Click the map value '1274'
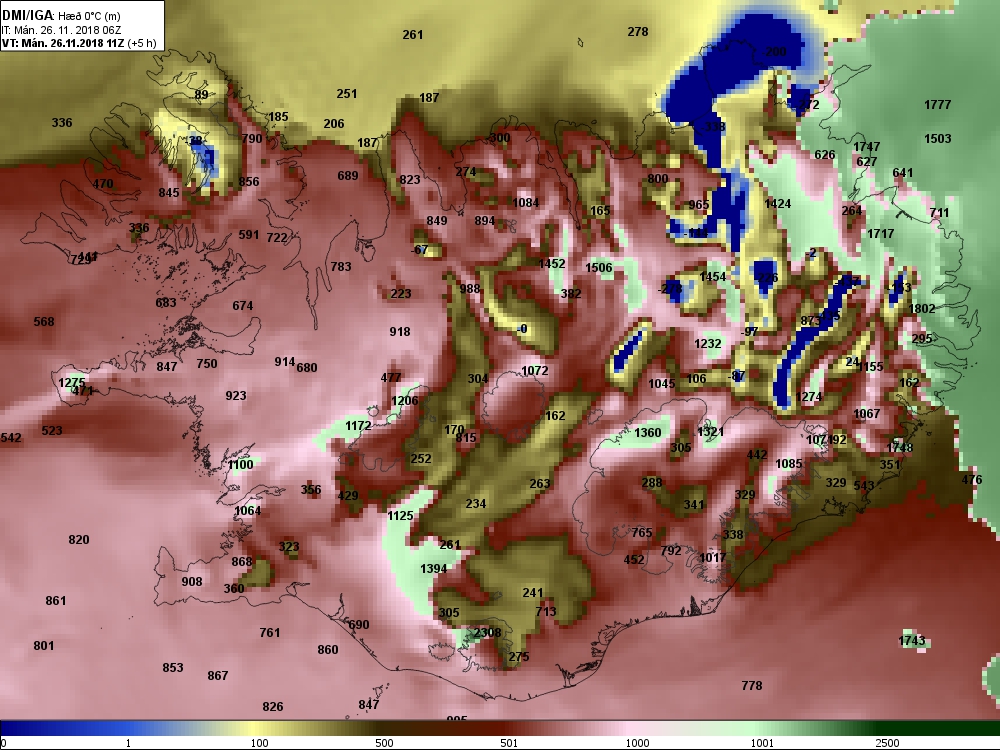The width and height of the screenshot is (1000, 750). (809, 397)
